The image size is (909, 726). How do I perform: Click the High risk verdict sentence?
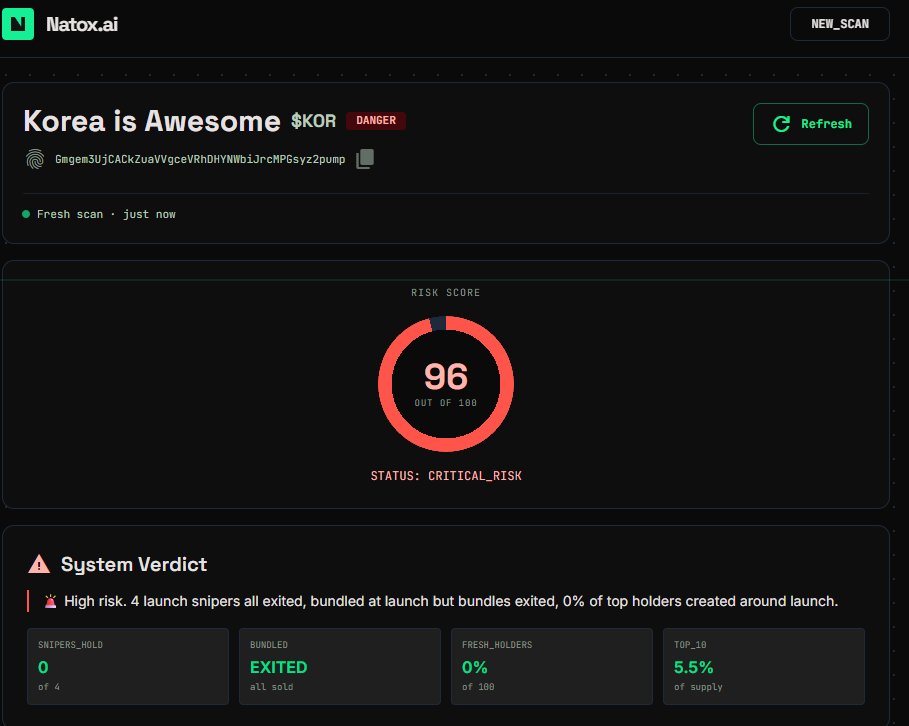[x=451, y=601]
